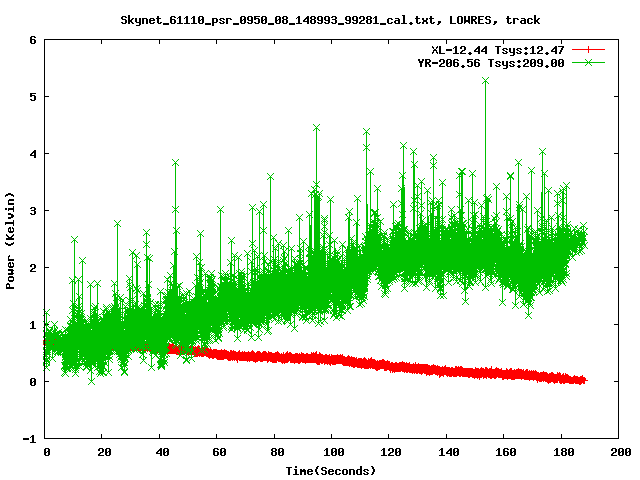Click the 100 tick label on the x-axis
The width and height of the screenshot is (640, 480).
point(332,453)
